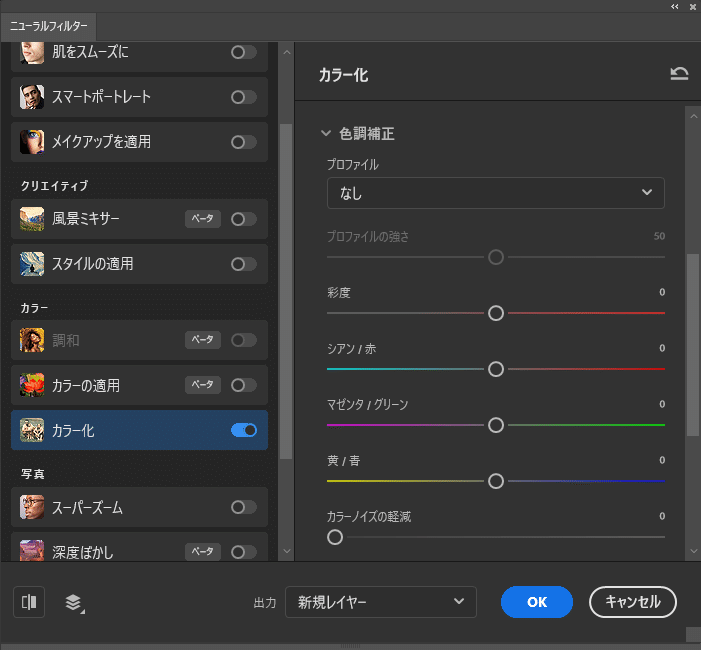The width and height of the screenshot is (701, 650).
Task: Click the クリエイティブ category heading
Action: click(x=55, y=186)
